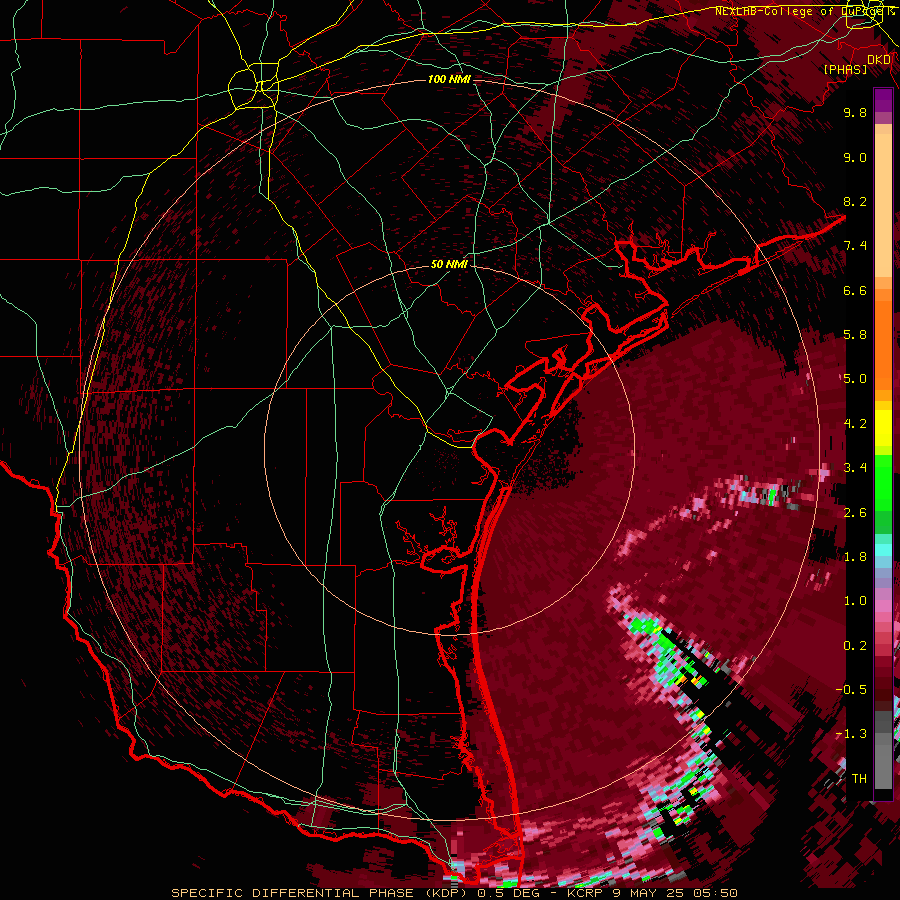Click the 9.8 value on the color scale
This screenshot has height=900, width=900.
[x=855, y=112]
